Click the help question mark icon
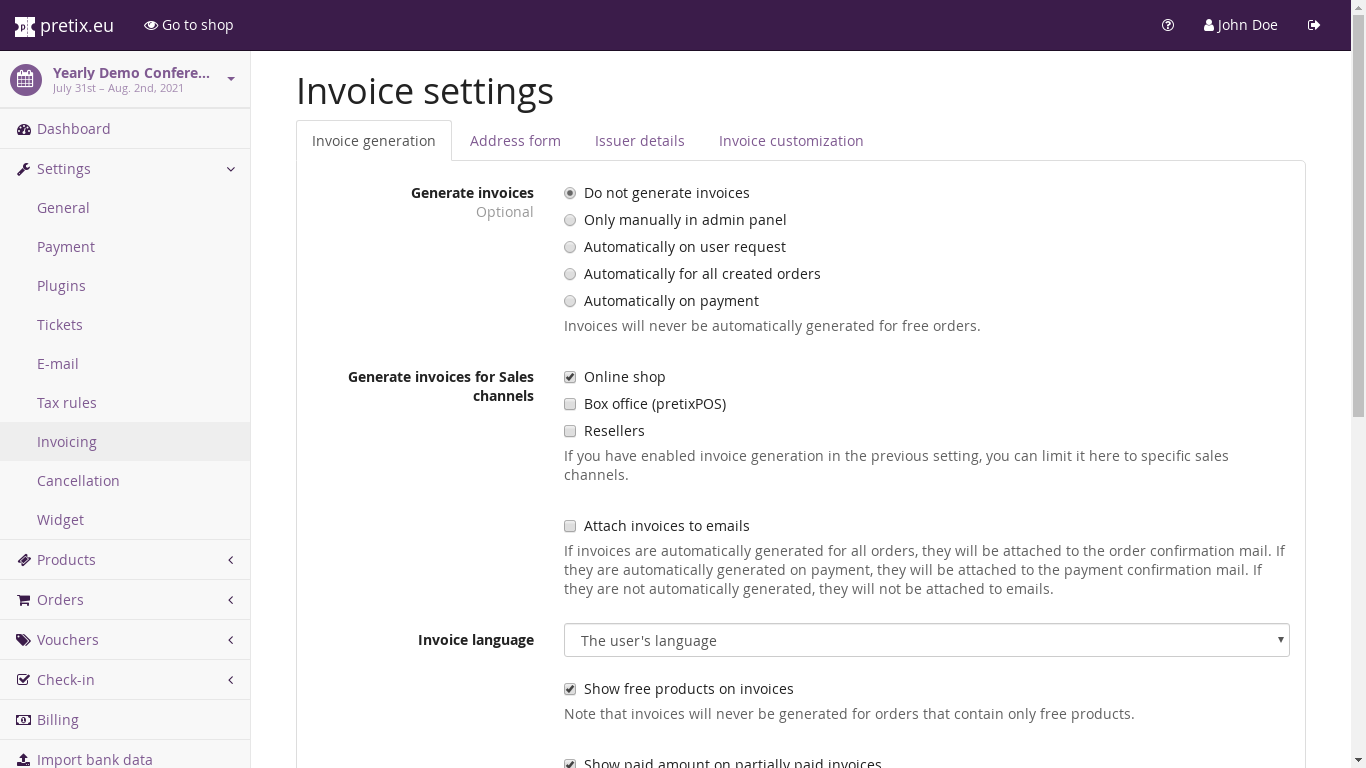The height and width of the screenshot is (768, 1366). pyautogui.click(x=1168, y=25)
